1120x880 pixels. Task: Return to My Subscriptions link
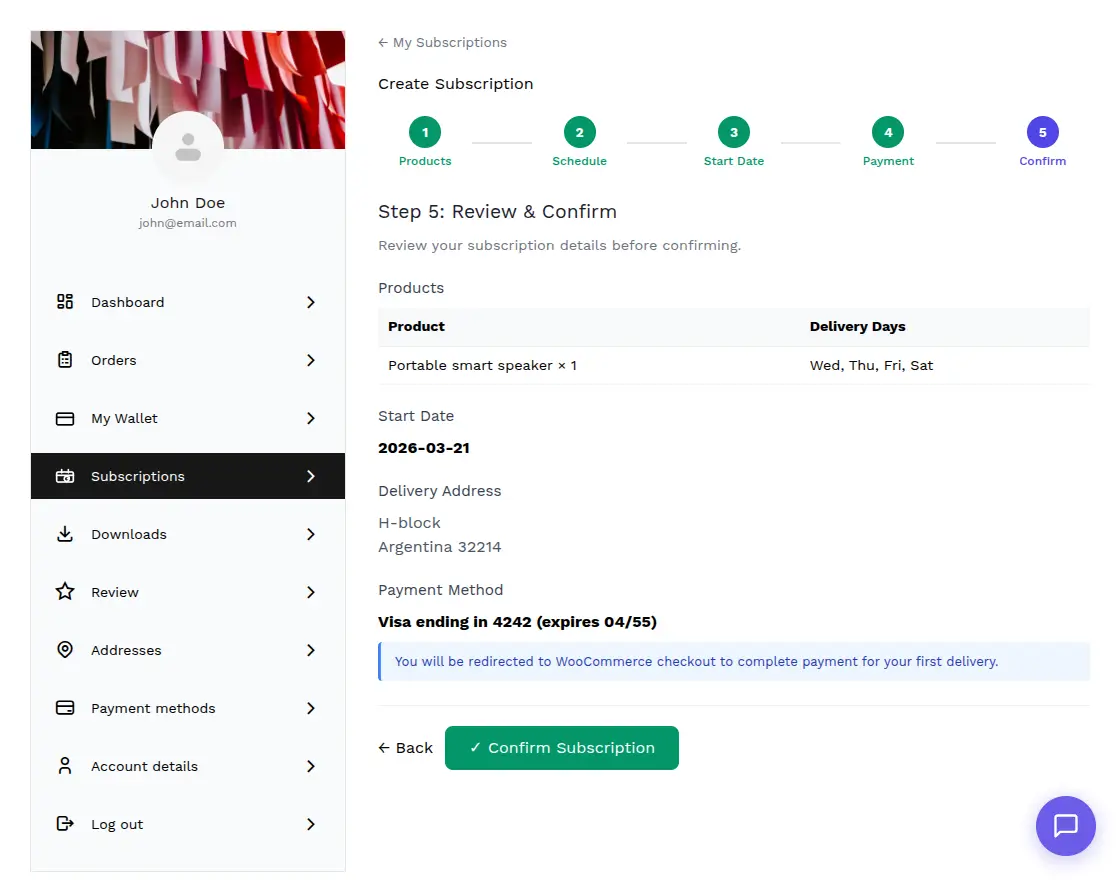click(x=442, y=43)
